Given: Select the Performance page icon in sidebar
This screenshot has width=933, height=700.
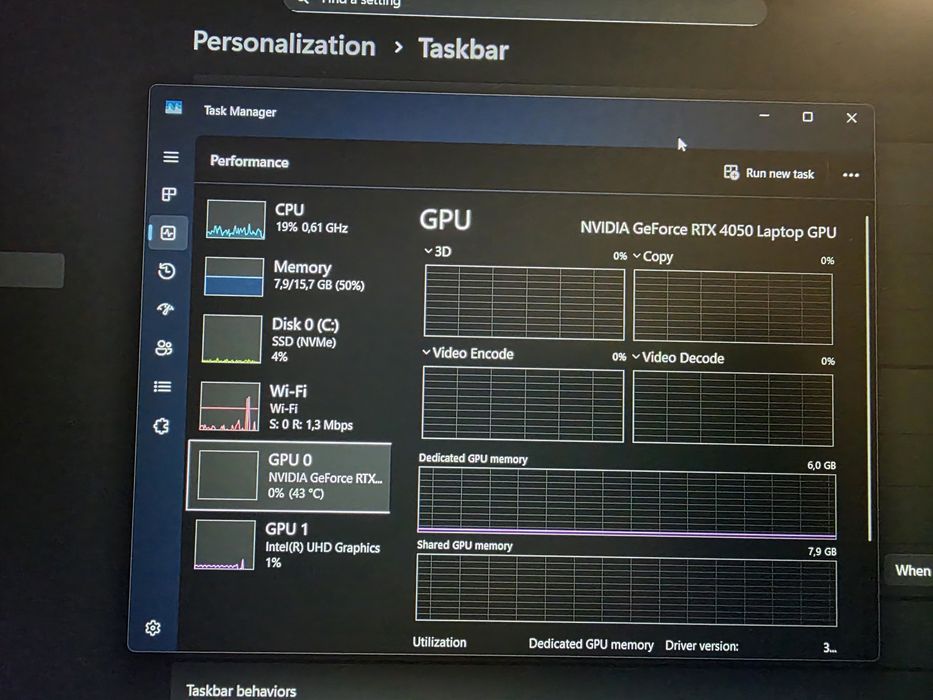Looking at the screenshot, I should tap(168, 233).
